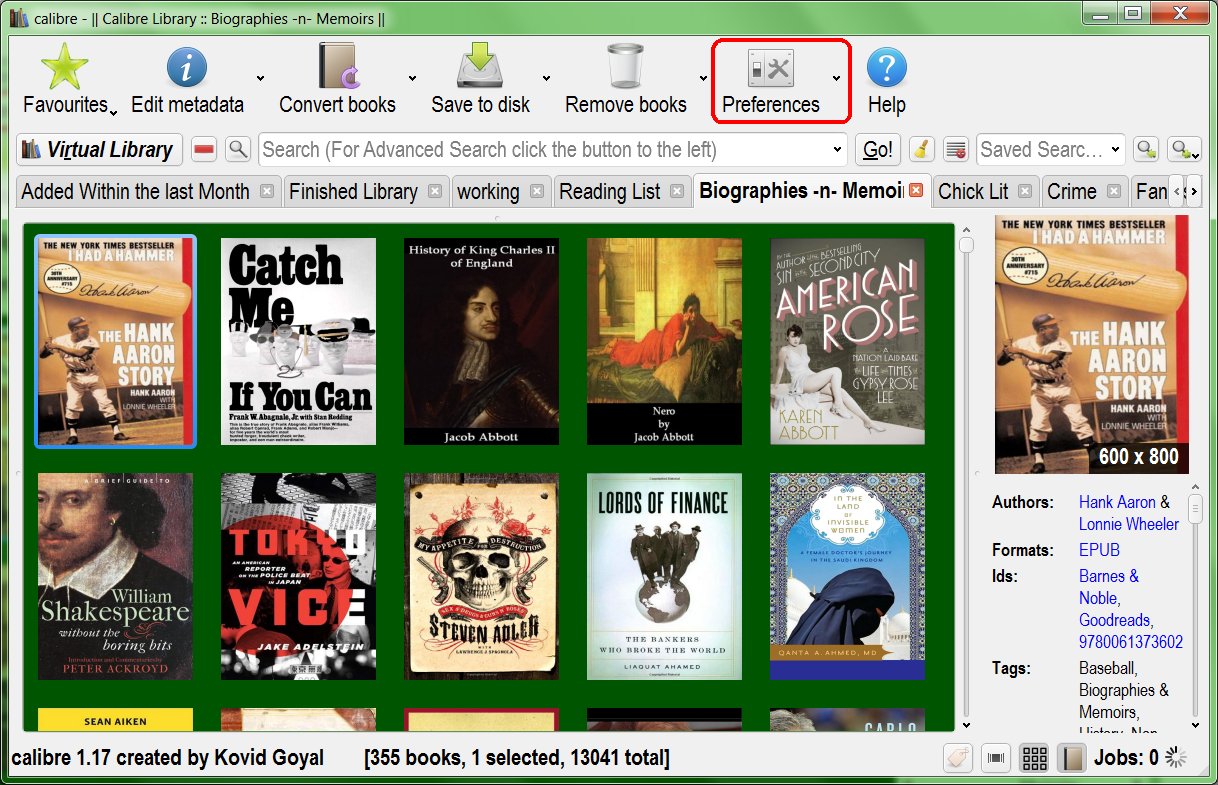Open Preferences from the toolbar
The image size is (1218, 785).
(771, 79)
